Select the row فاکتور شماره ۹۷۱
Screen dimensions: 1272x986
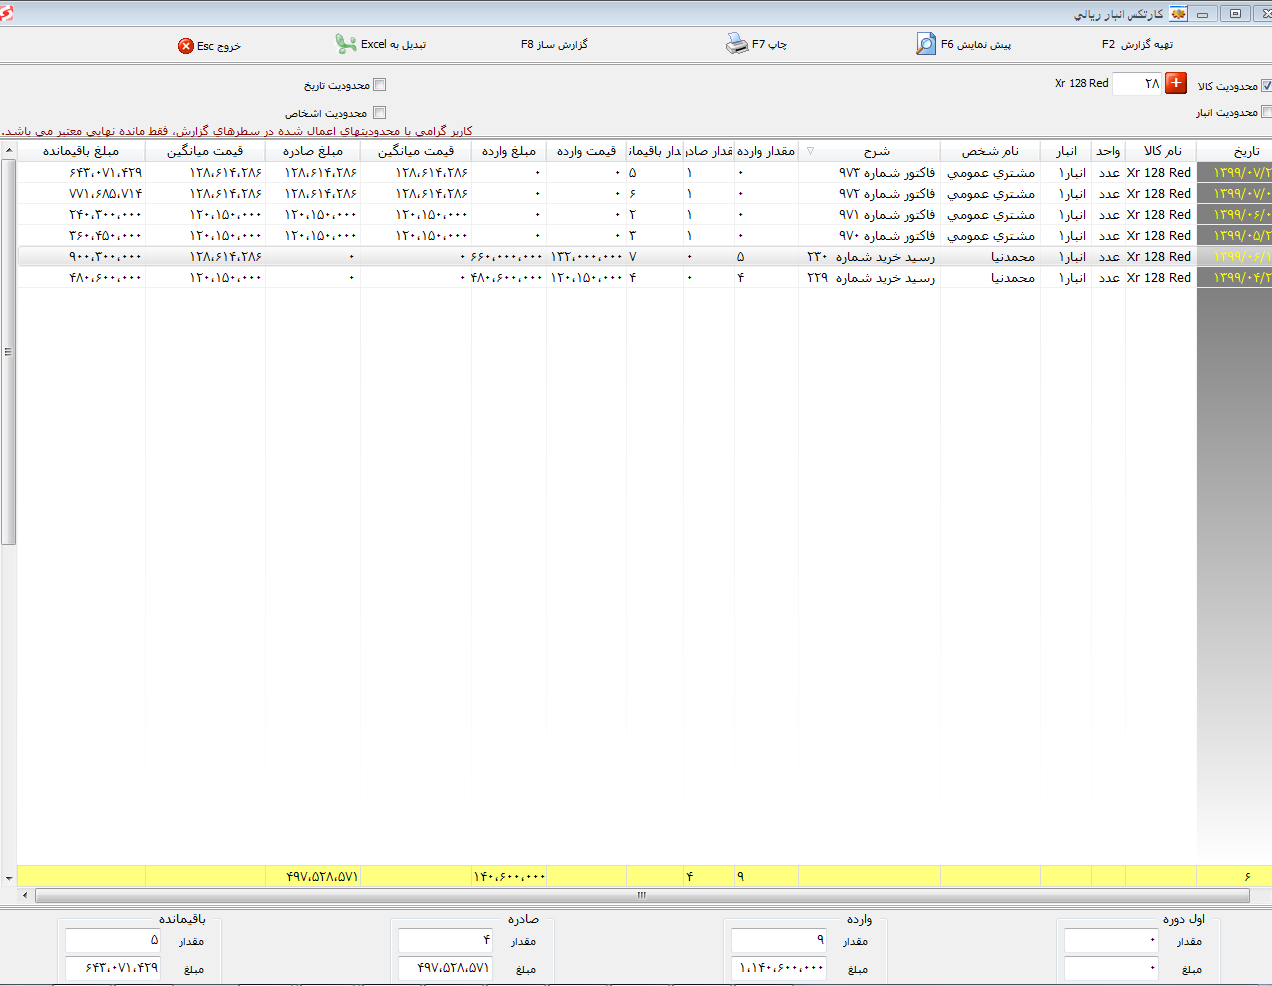(644, 215)
